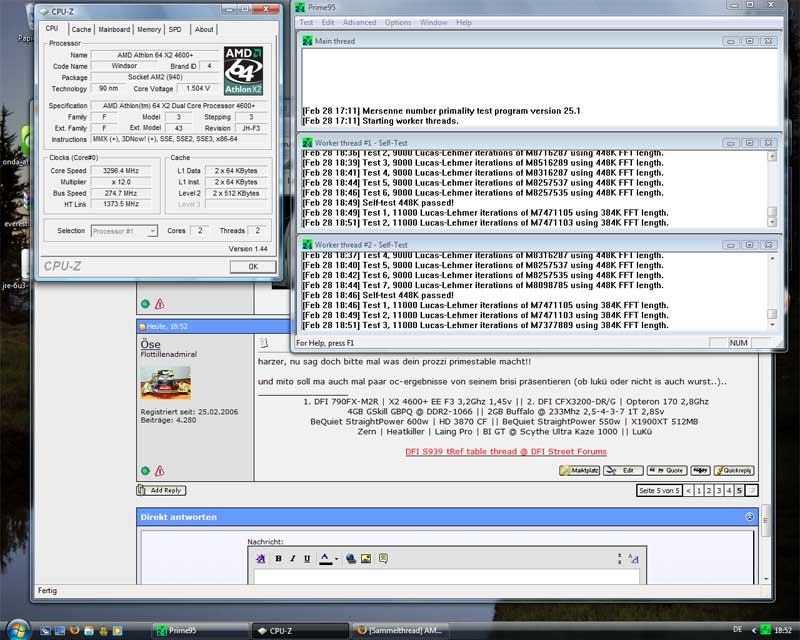Open the Edit menu in Prime95
This screenshot has height=640, width=800.
click(x=328, y=22)
